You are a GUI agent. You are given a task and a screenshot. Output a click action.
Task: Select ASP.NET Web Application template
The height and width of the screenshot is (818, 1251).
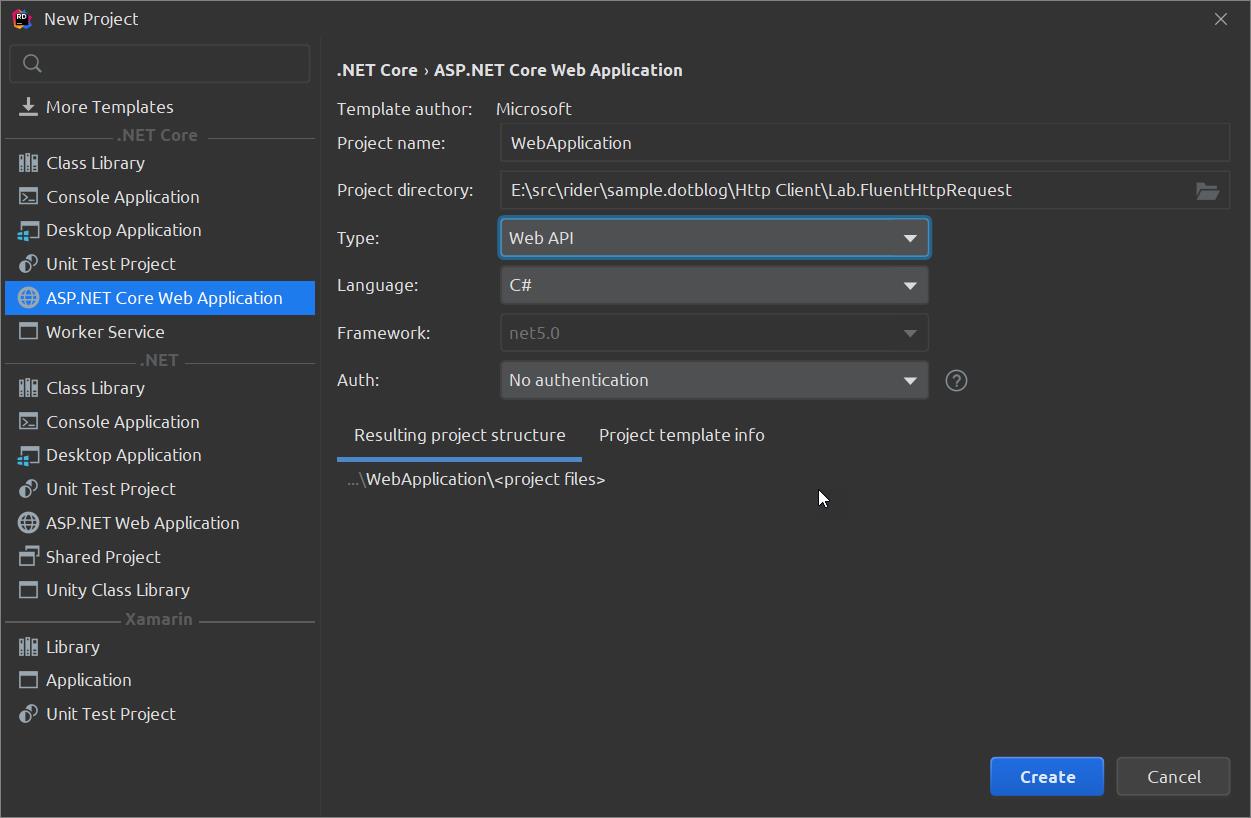coord(160,523)
